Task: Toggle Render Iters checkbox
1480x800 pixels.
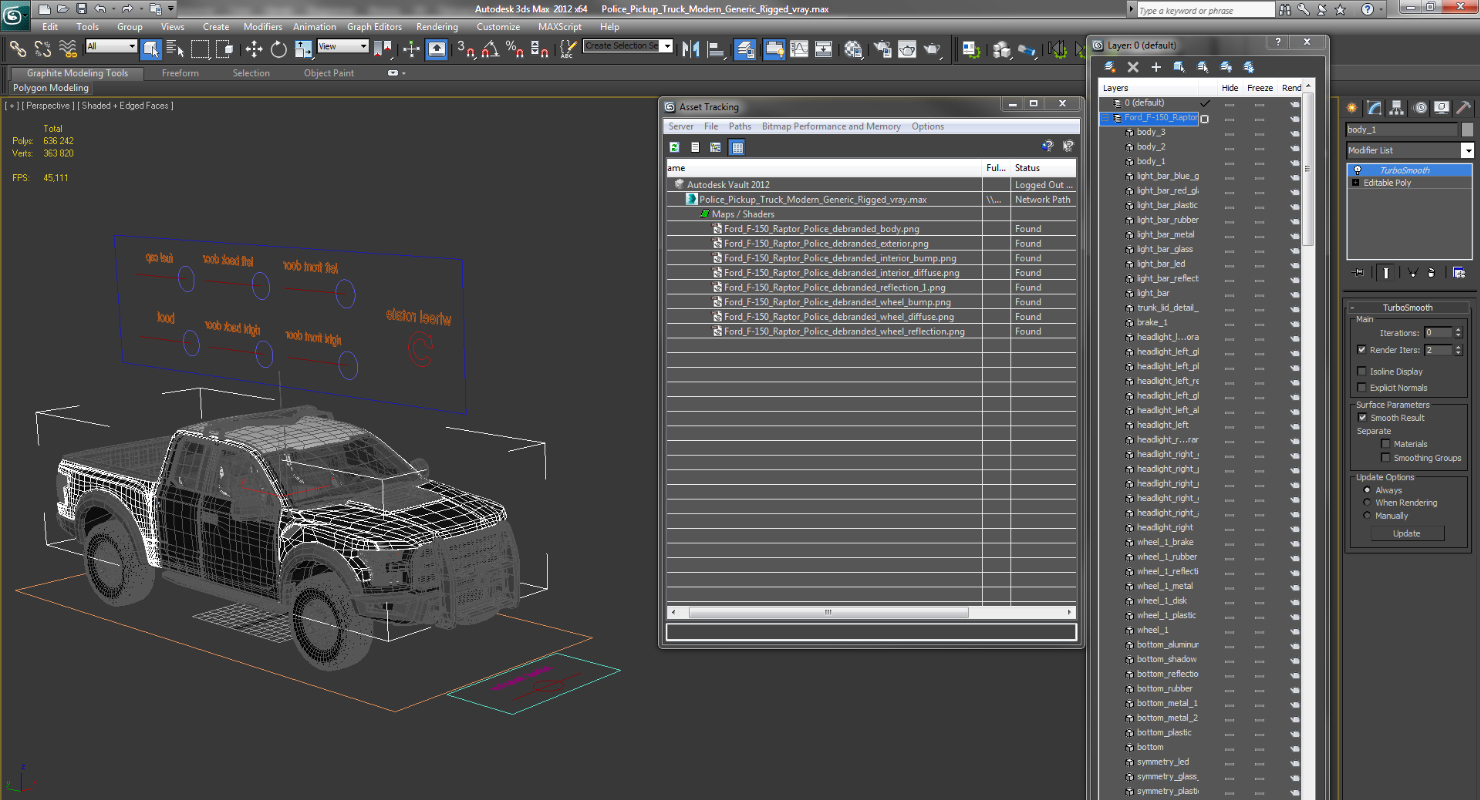Action: pos(1361,350)
